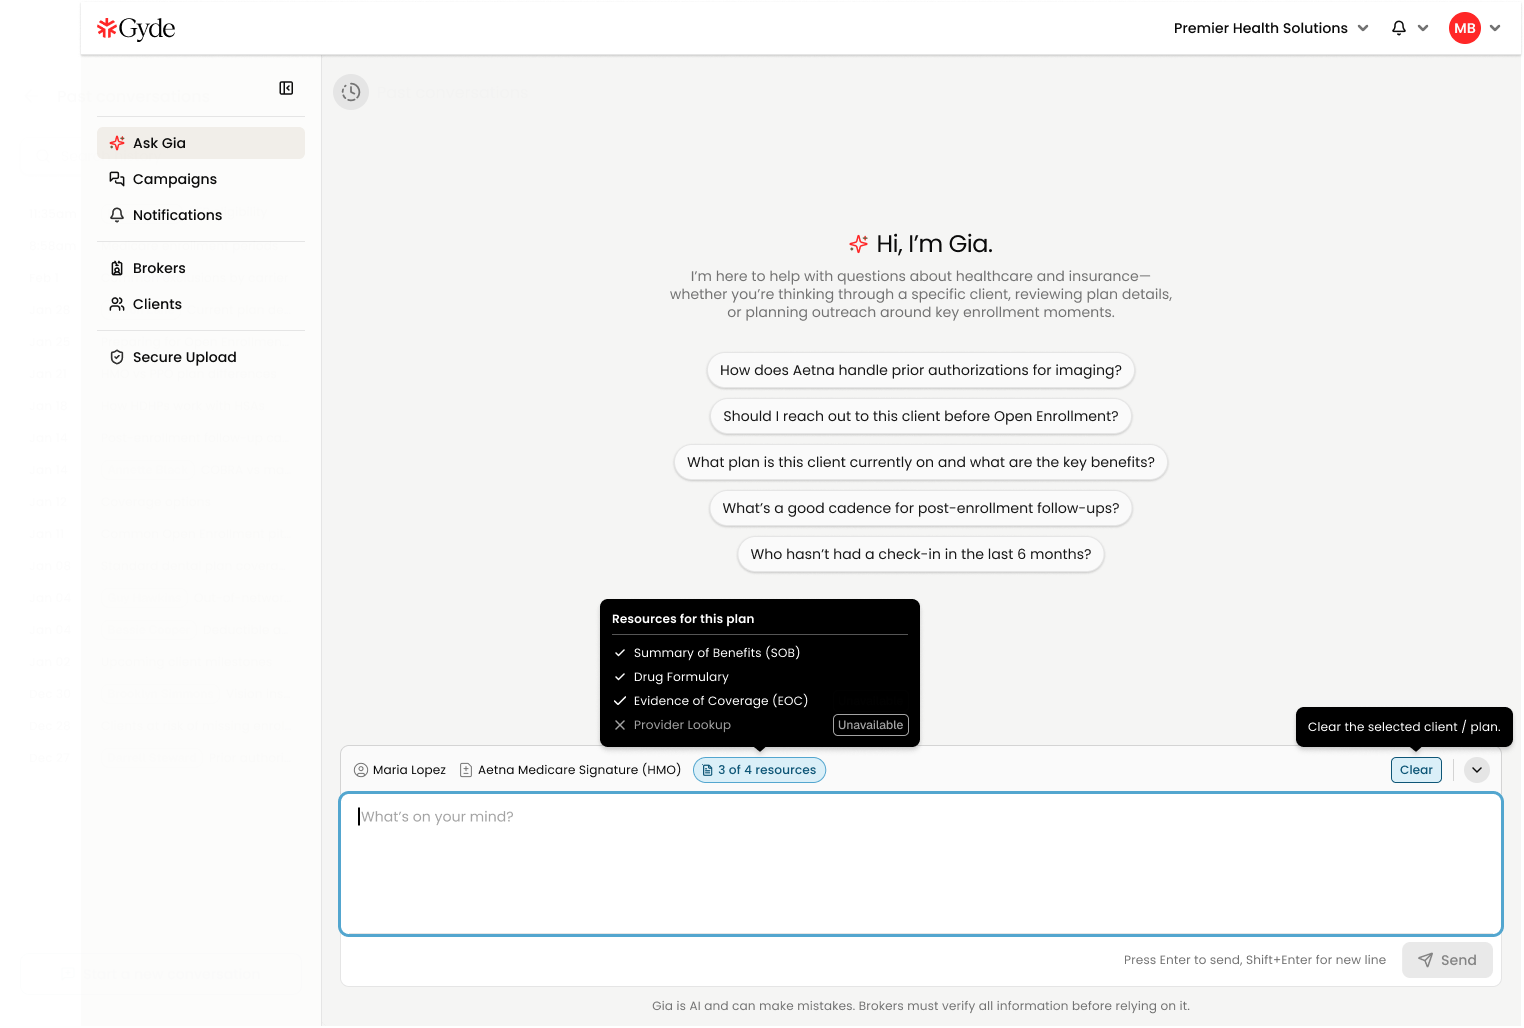This screenshot has width=1524, height=1028.
Task: Expand the context bar chevron next to Clear
Action: pos(1477,770)
